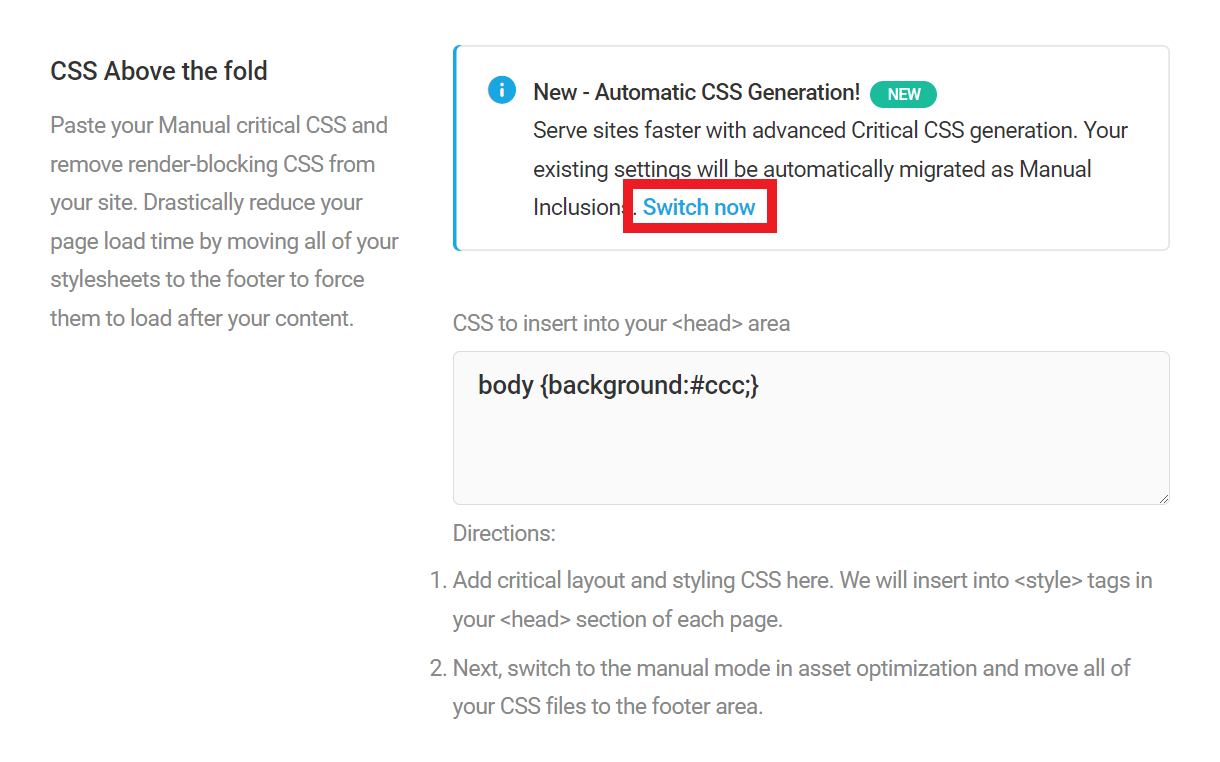Click the green NEW badge

[x=903, y=94]
